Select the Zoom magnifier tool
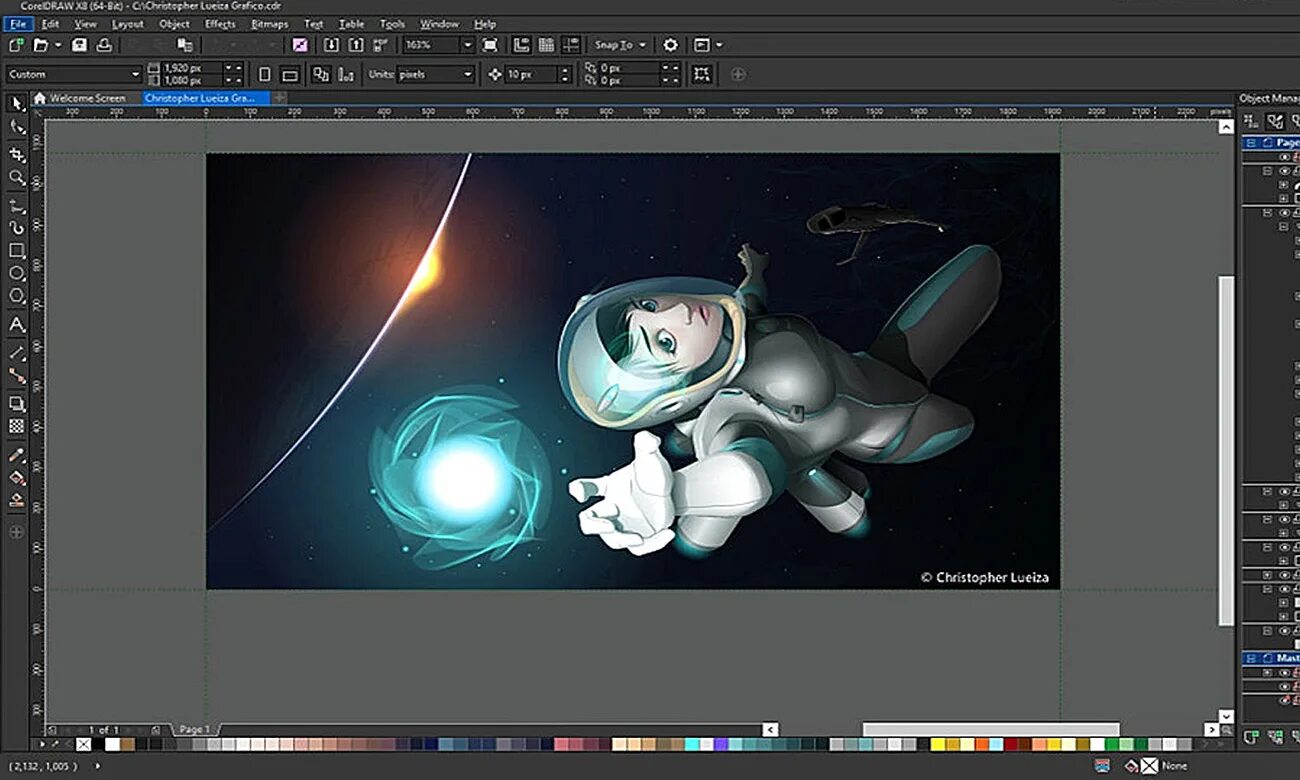 point(17,178)
